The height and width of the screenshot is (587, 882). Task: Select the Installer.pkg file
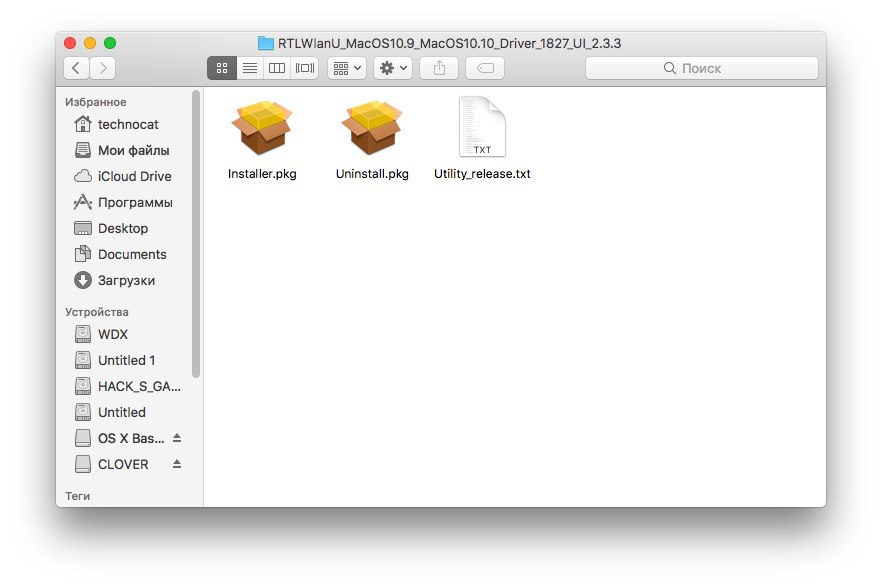(x=262, y=139)
